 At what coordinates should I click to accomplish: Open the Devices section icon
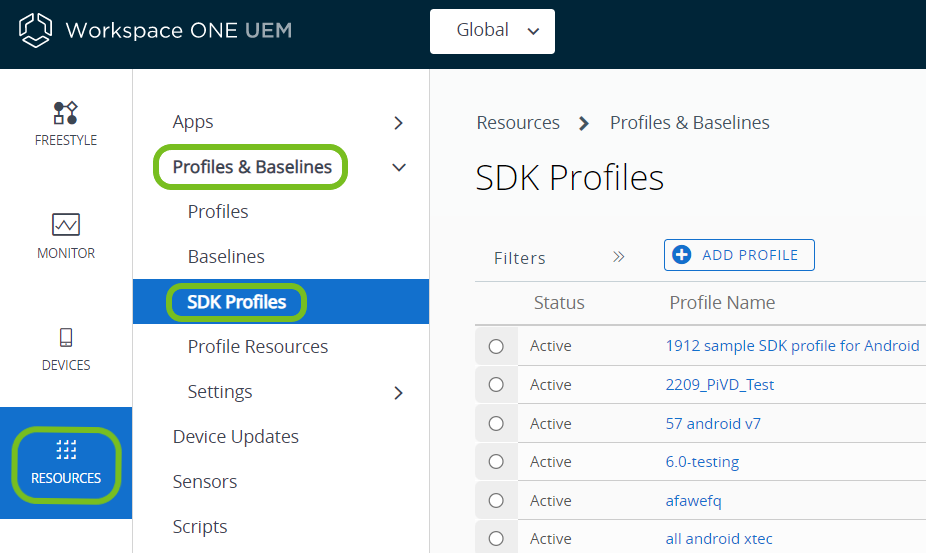[x=66, y=337]
